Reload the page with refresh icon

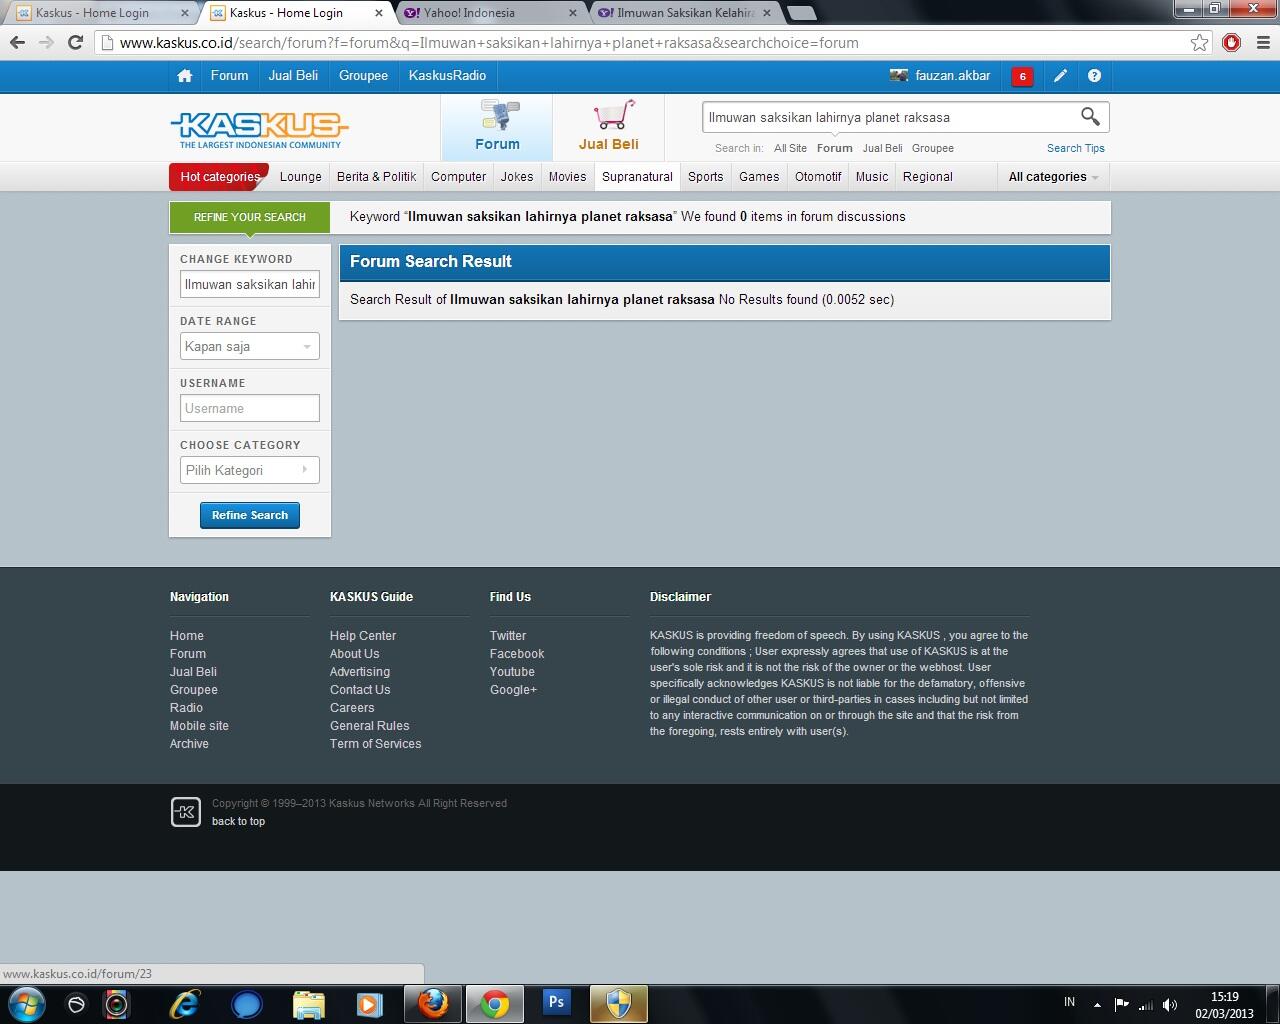[75, 43]
